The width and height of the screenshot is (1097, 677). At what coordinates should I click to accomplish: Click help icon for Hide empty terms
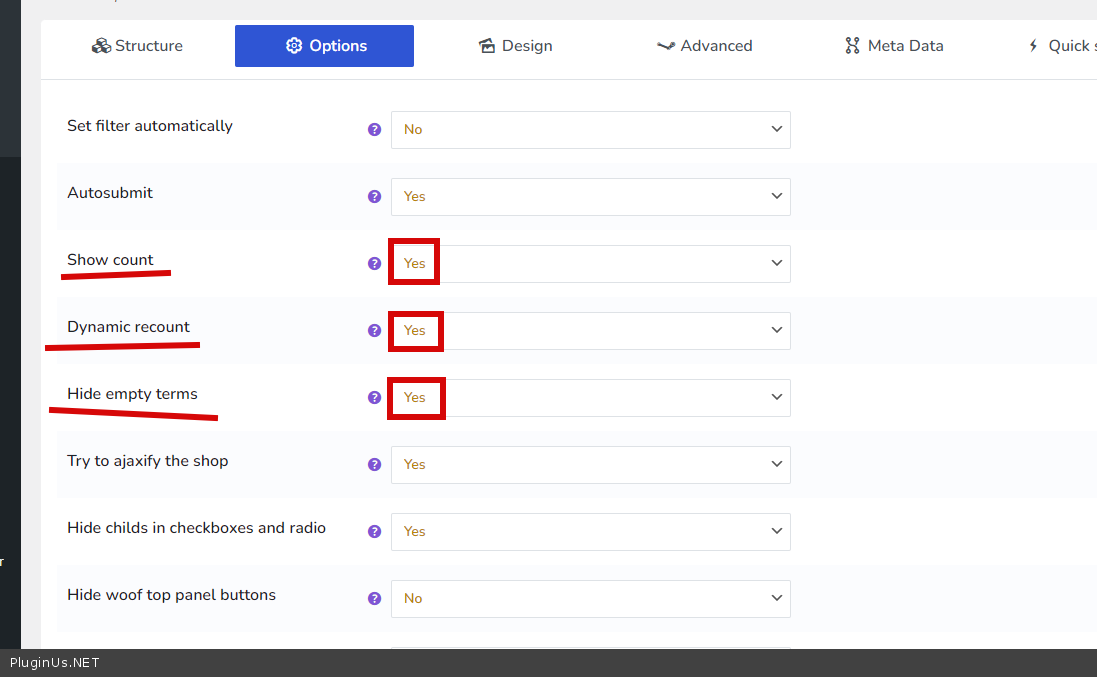coord(374,398)
